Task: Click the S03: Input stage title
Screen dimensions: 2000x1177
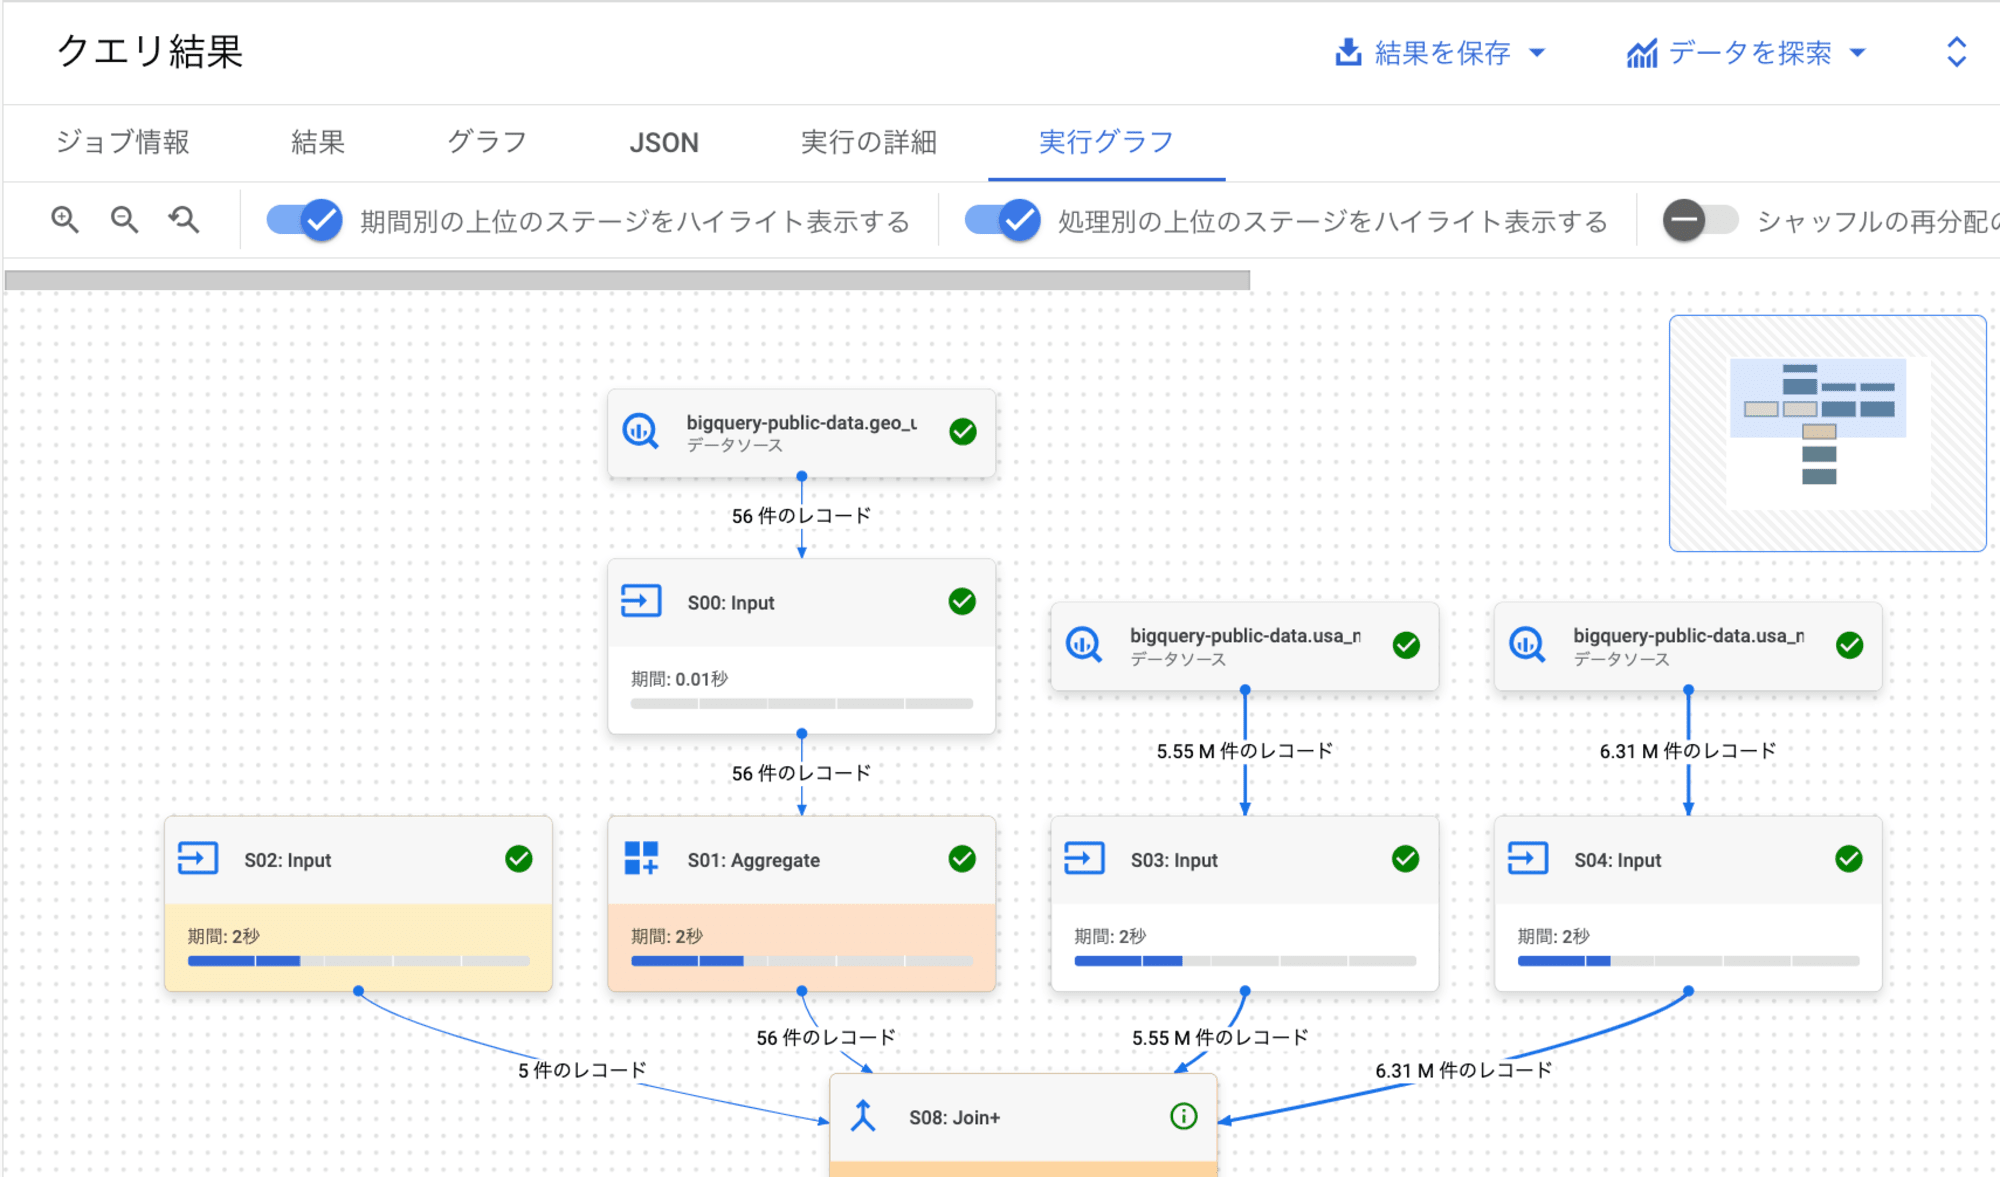Action: tap(1174, 860)
